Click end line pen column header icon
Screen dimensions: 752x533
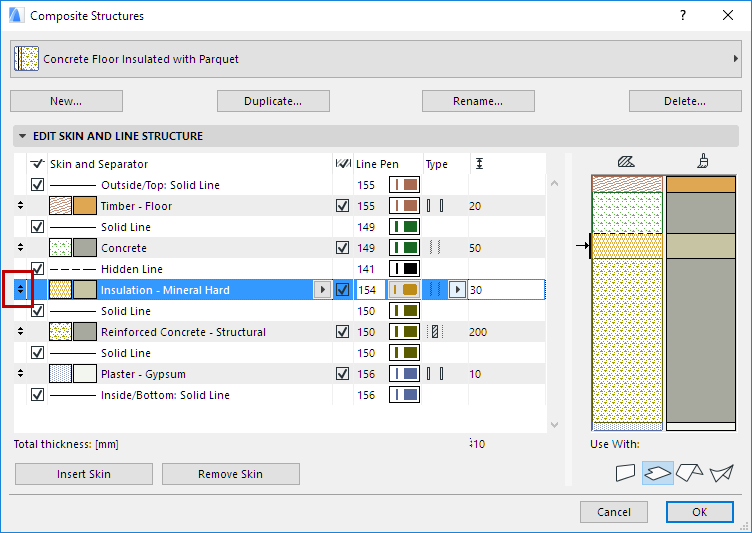coord(343,164)
